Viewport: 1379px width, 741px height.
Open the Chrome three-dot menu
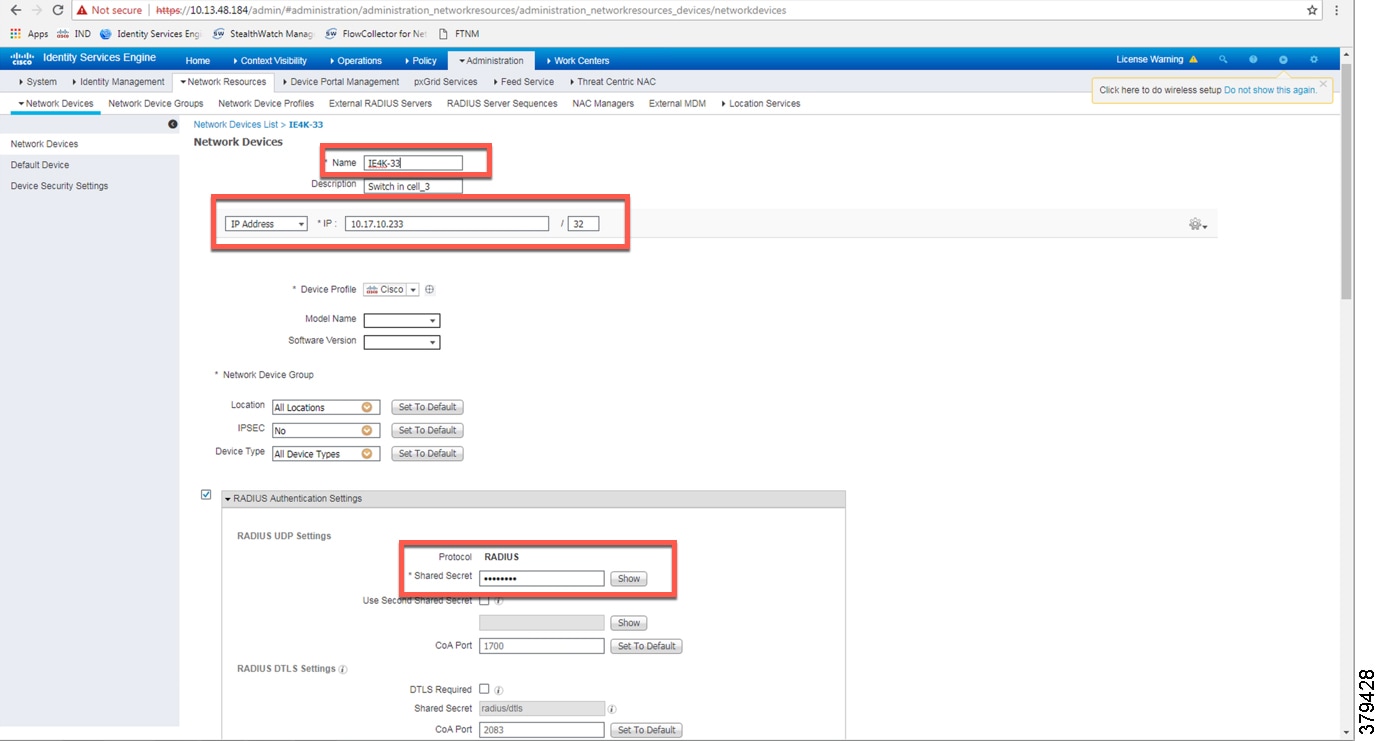pyautogui.click(x=1337, y=10)
